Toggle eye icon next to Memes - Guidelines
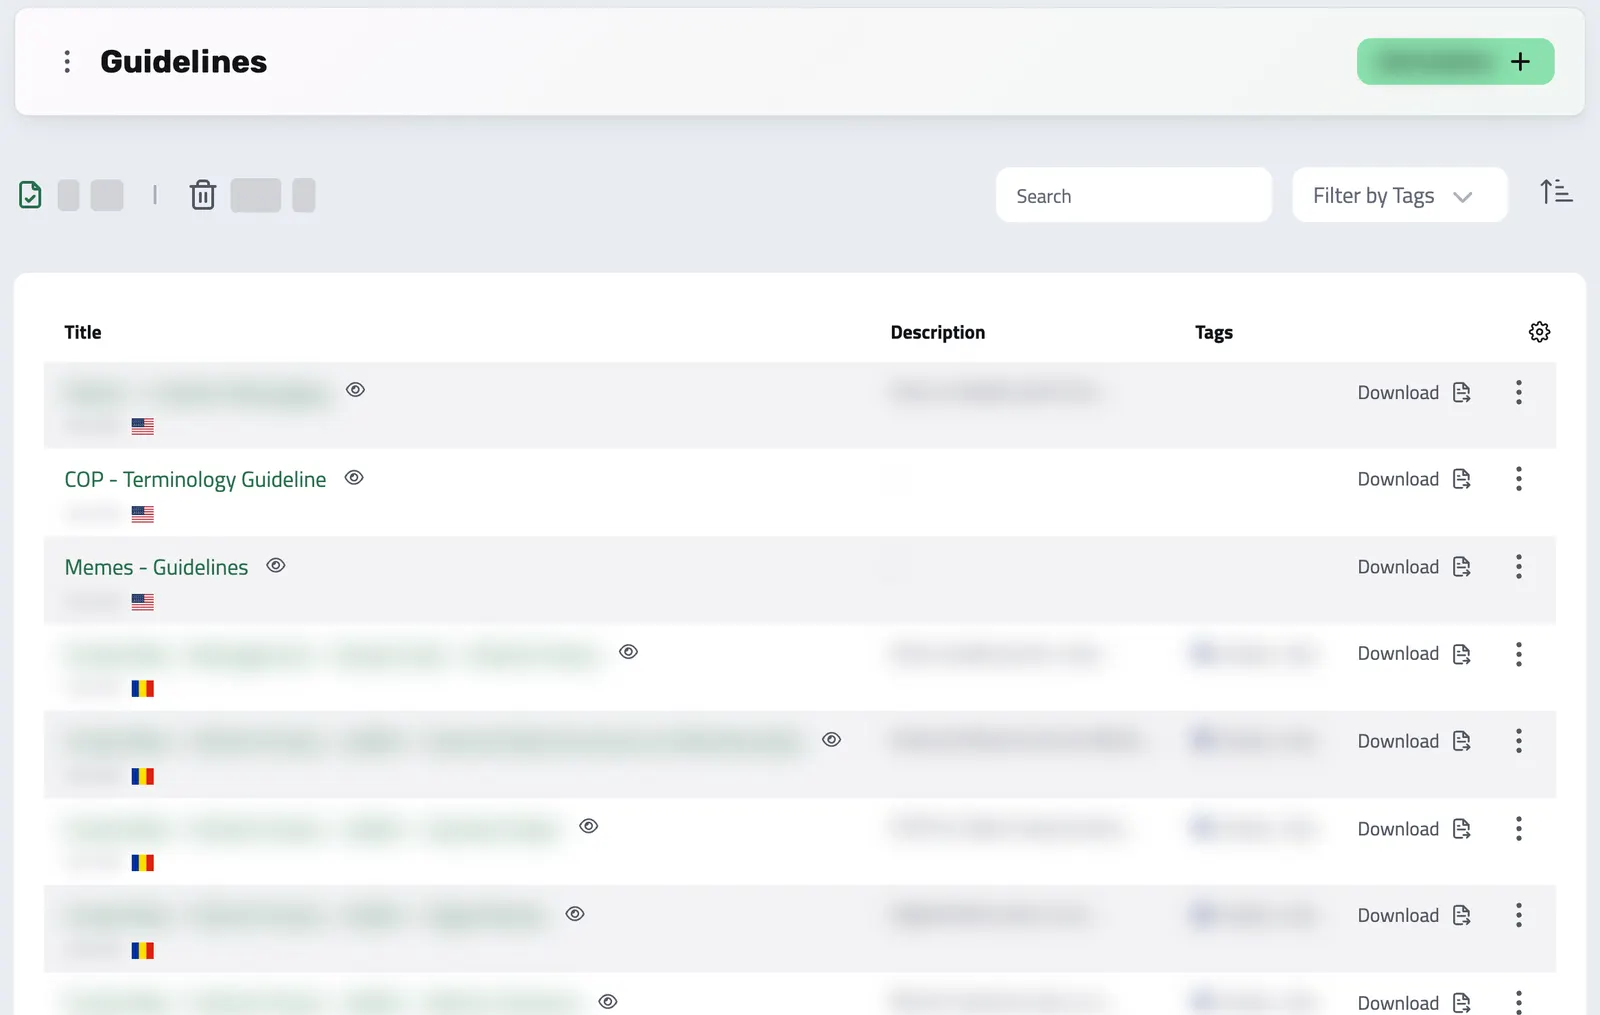Viewport: 1600px width, 1015px height. [276, 566]
